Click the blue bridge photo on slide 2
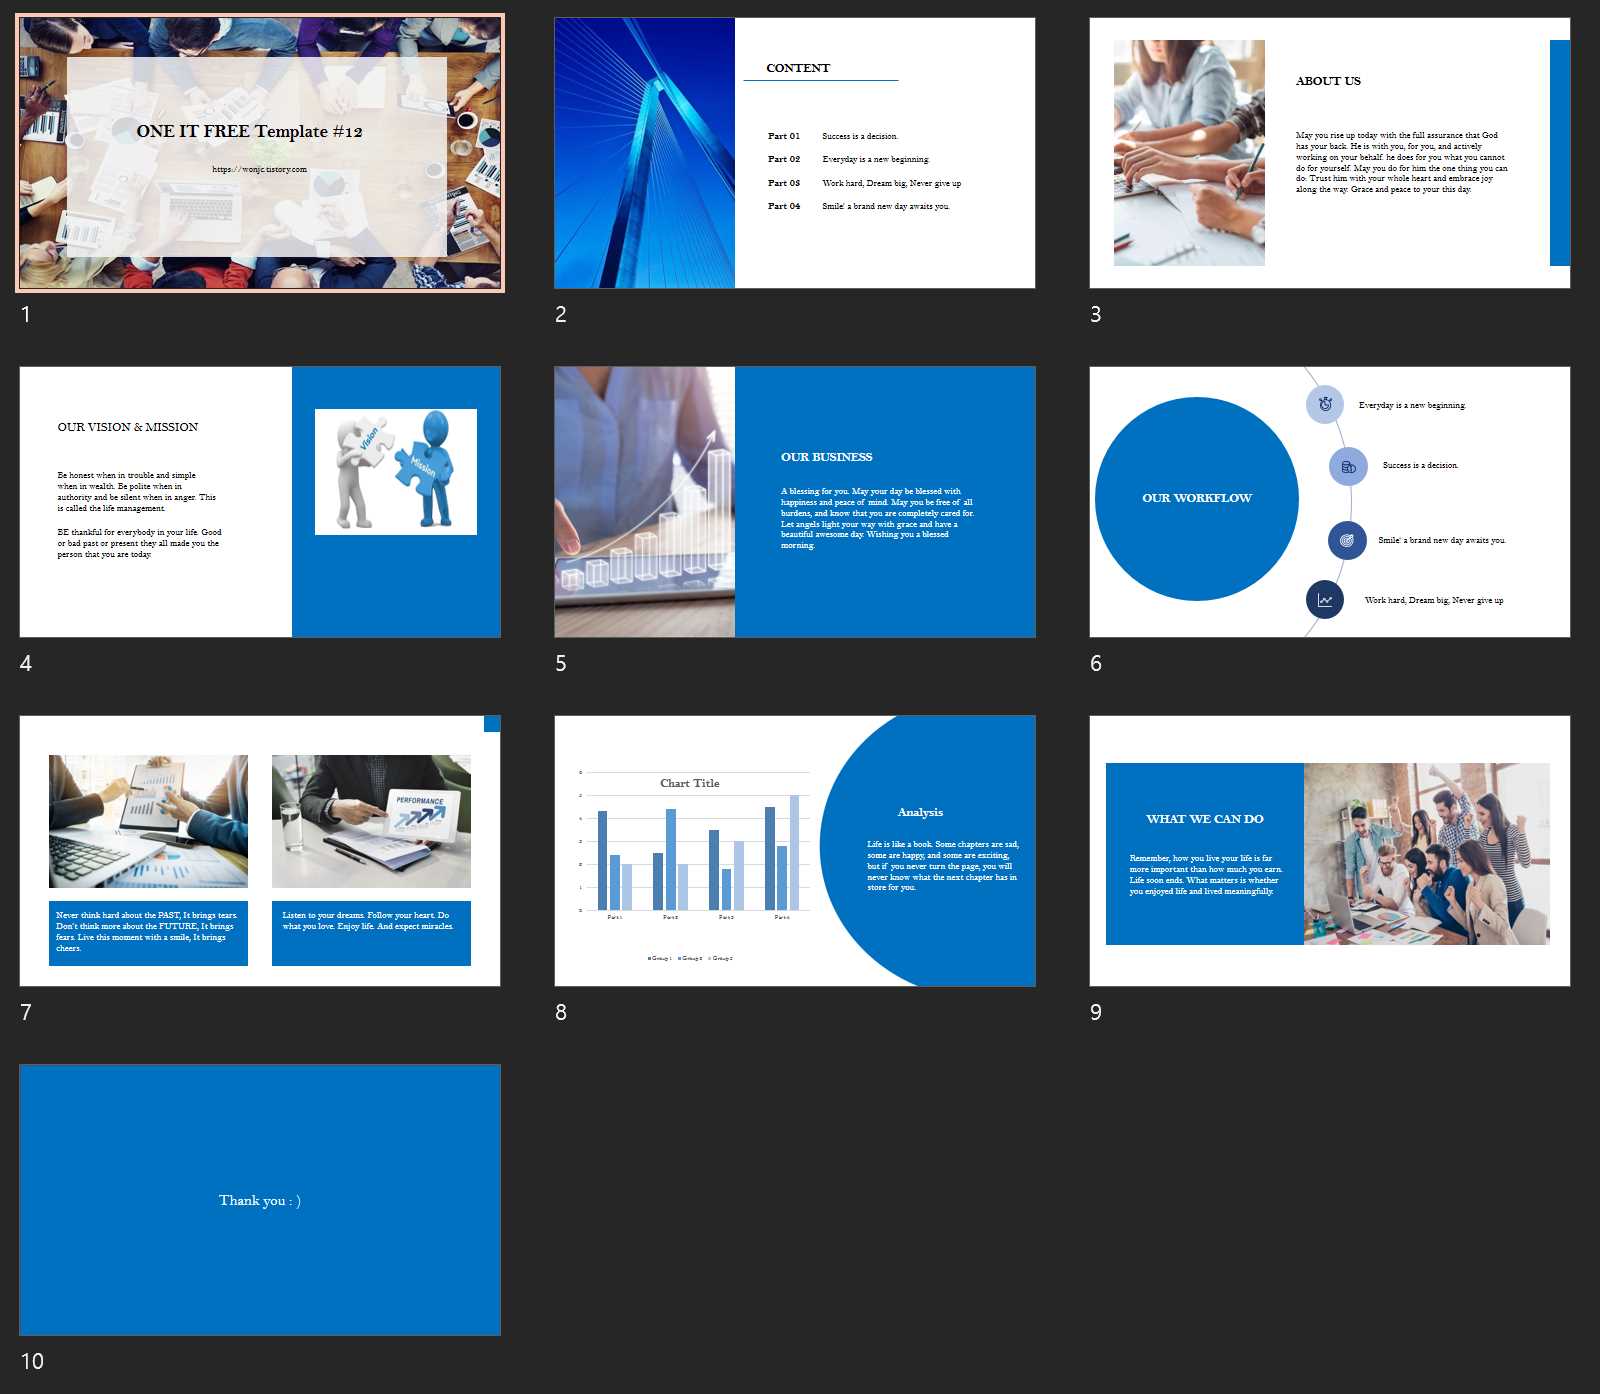This screenshot has width=1600, height=1394. click(x=645, y=153)
